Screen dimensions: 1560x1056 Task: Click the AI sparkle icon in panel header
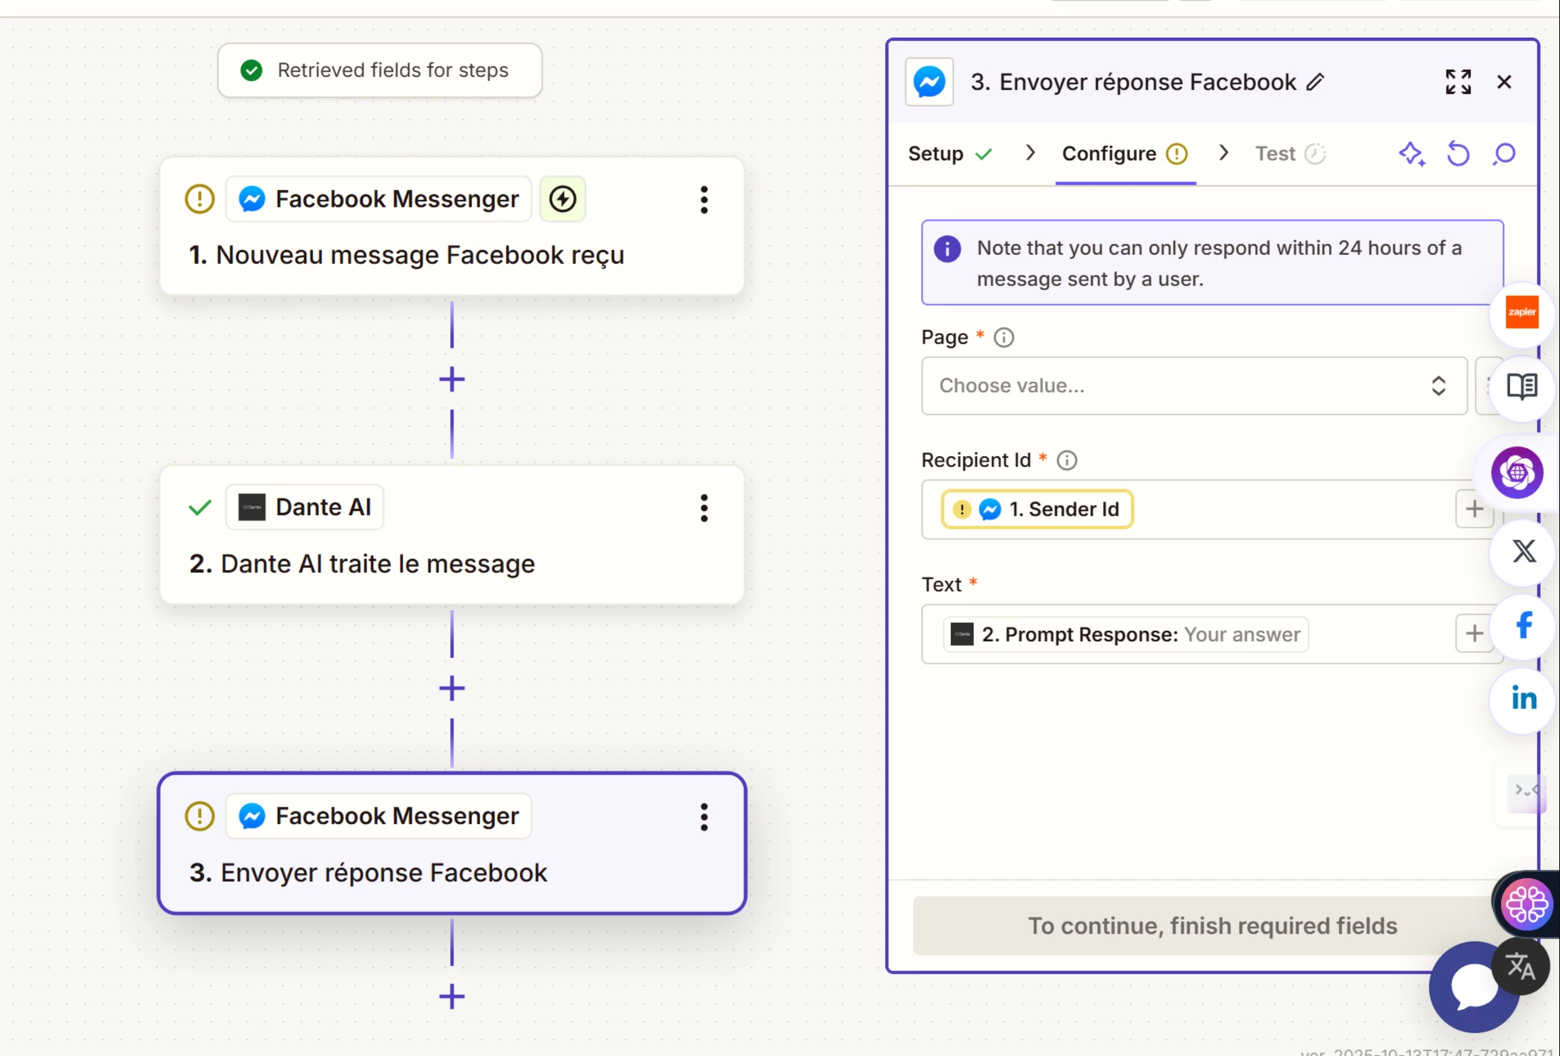pos(1411,154)
